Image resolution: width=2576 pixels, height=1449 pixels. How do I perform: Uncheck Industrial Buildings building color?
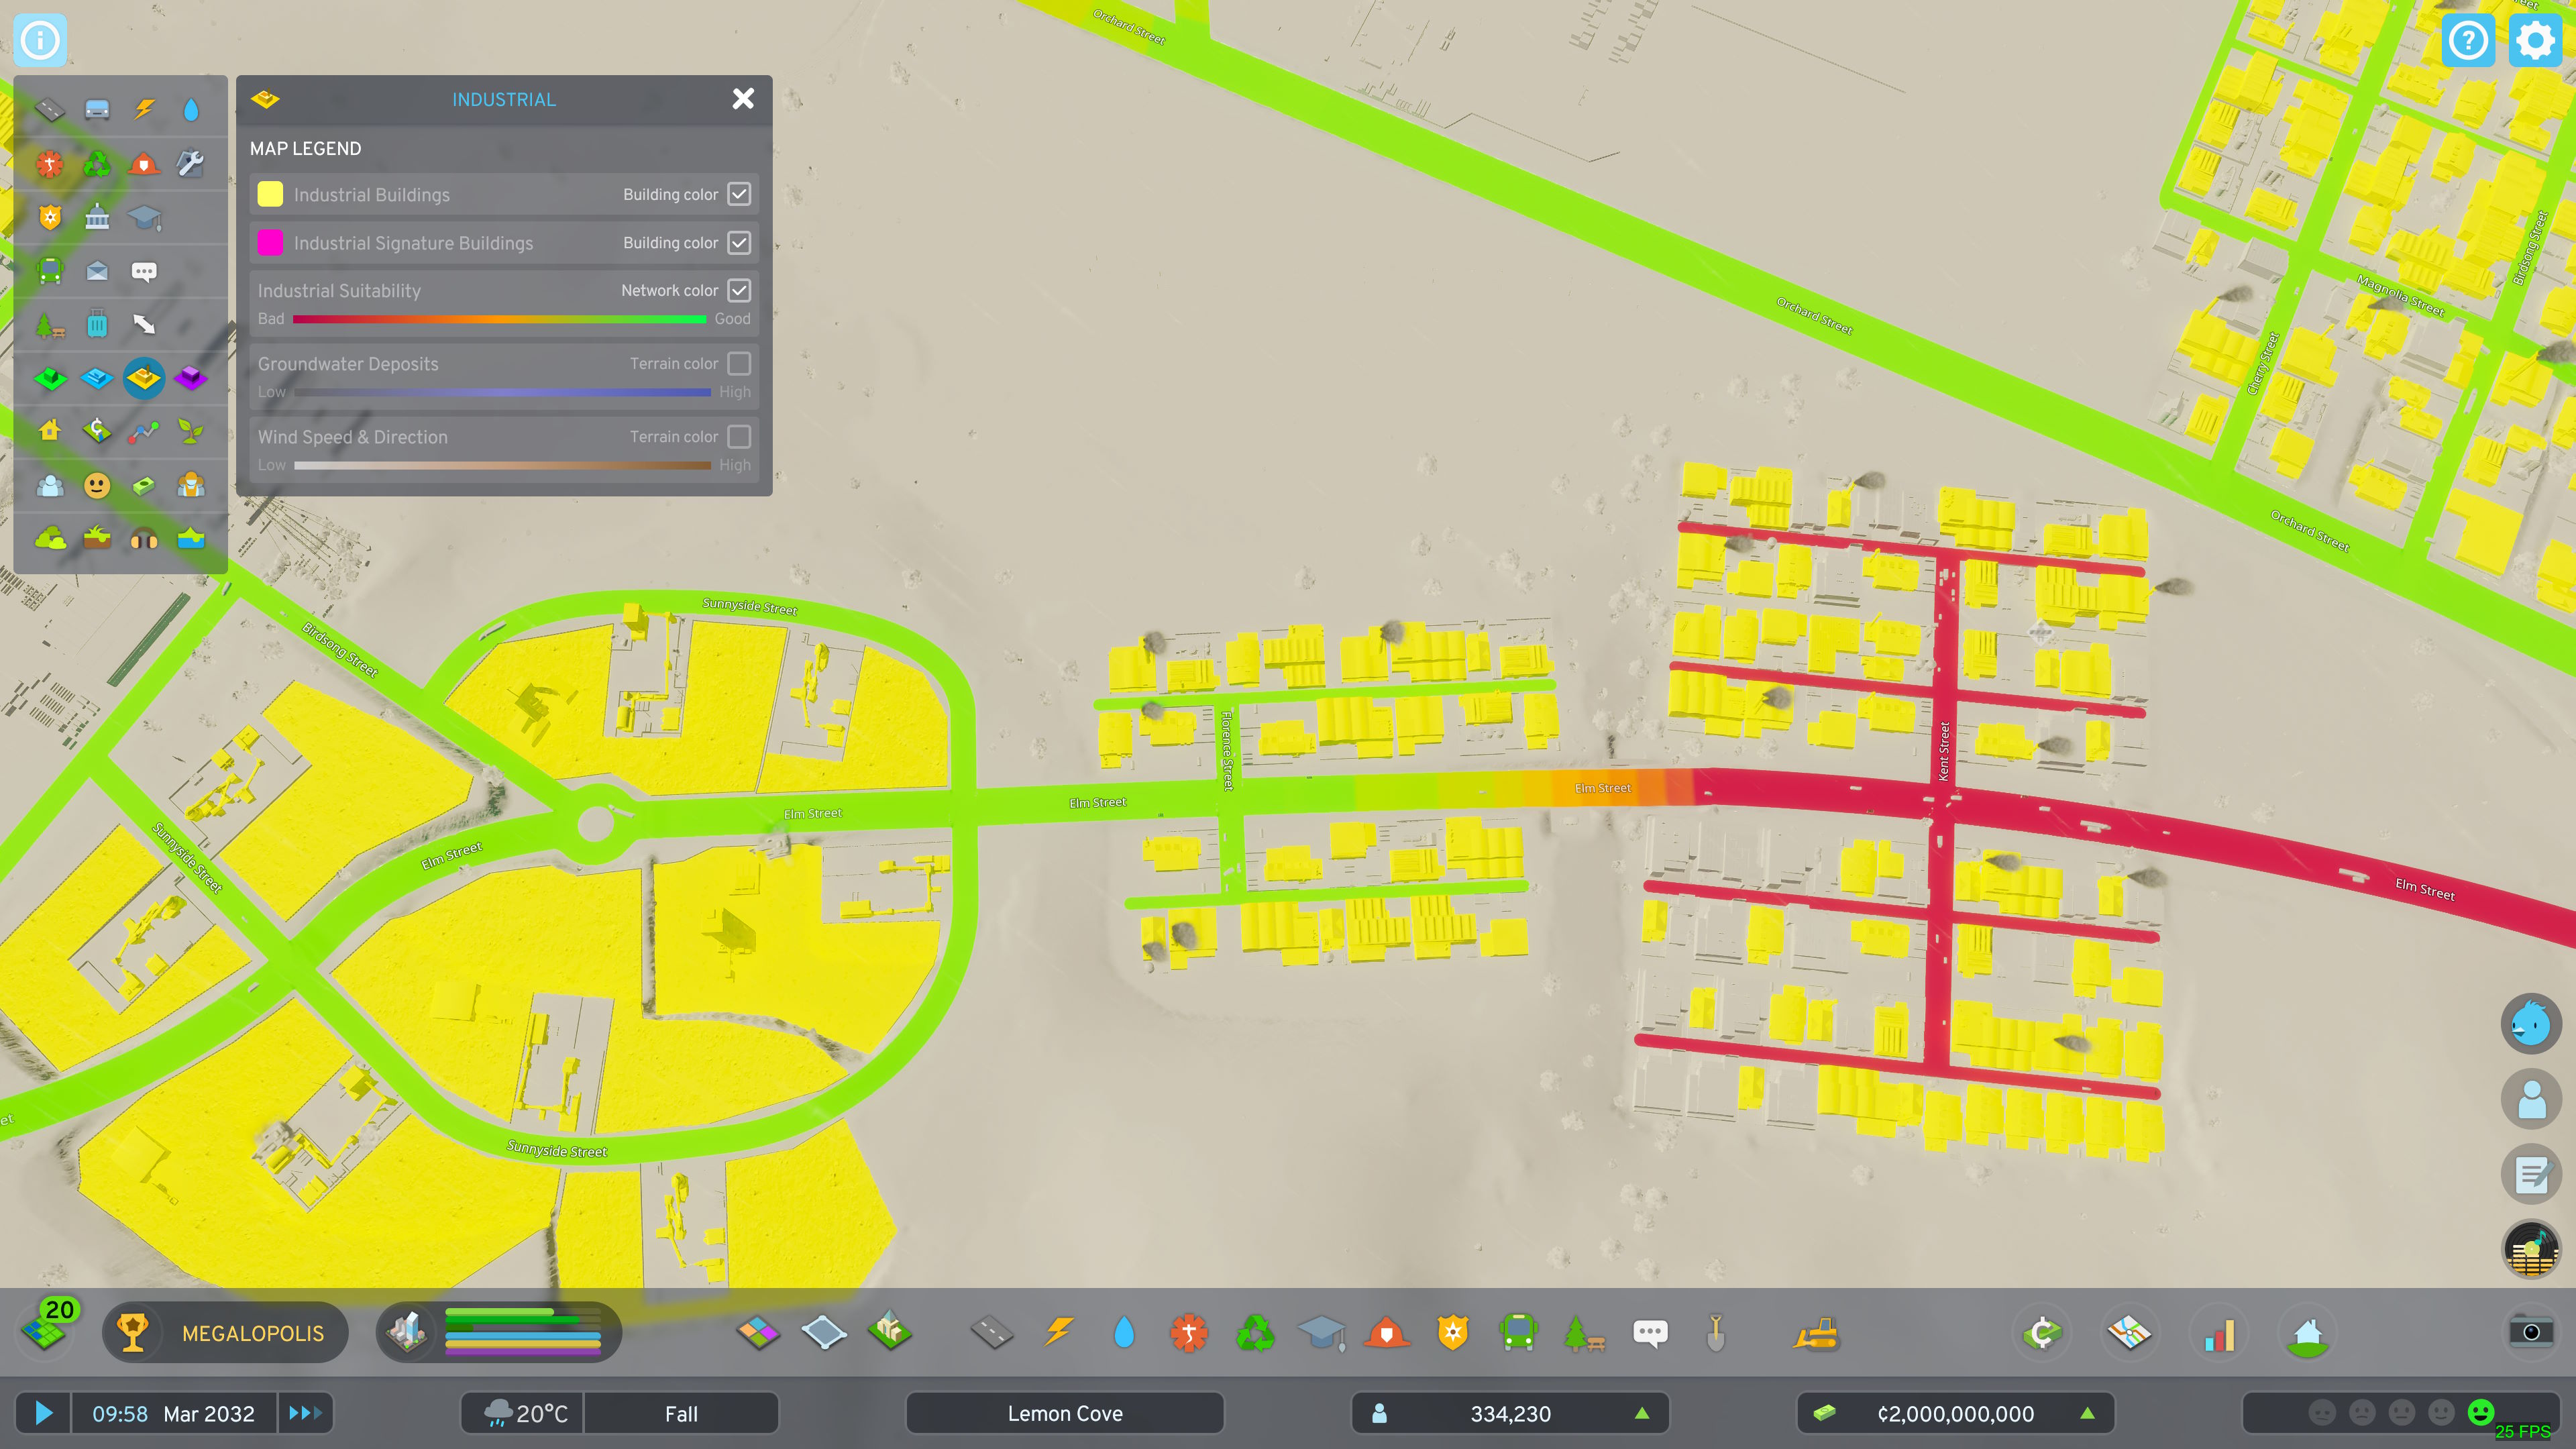[739, 194]
